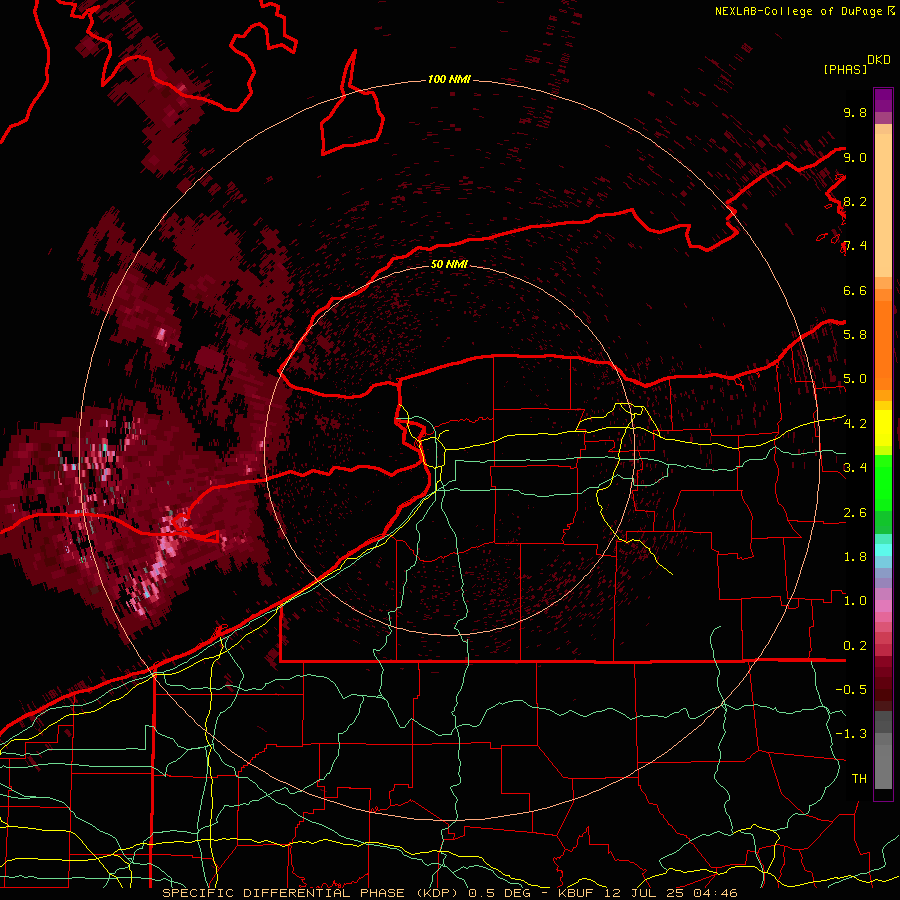Pick the pale peach band of the color scale
The image size is (900, 900).
tap(883, 207)
